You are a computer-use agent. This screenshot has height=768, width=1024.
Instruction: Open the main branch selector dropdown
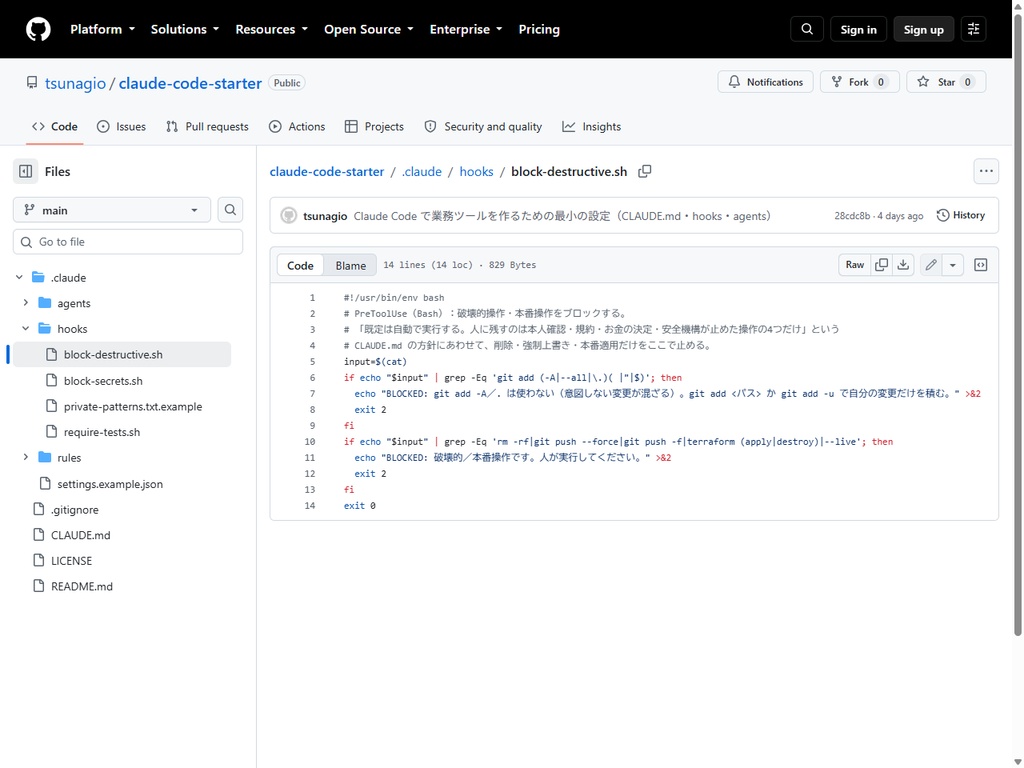(x=112, y=210)
